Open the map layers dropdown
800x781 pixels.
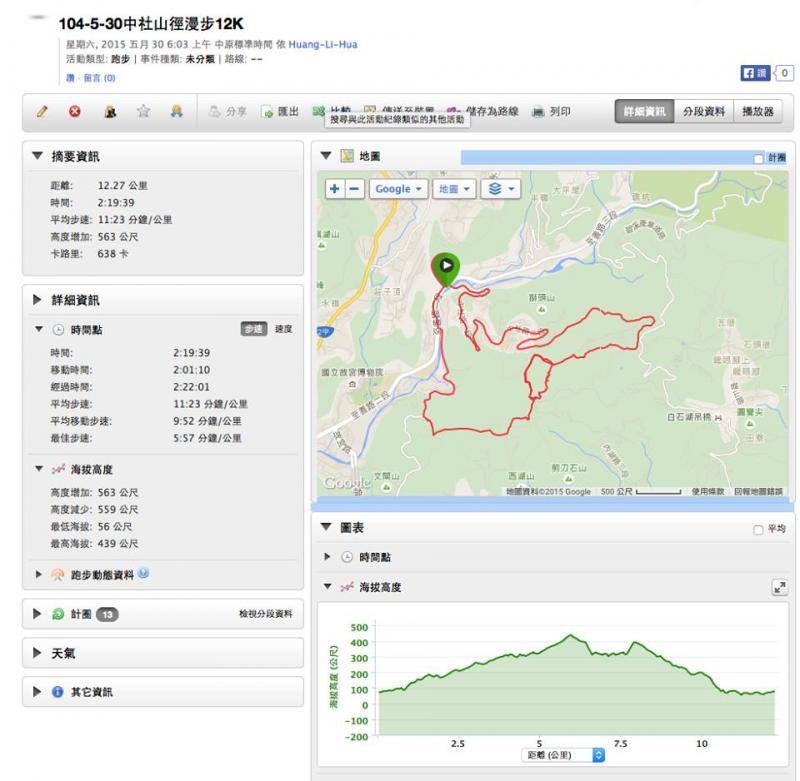coord(501,189)
